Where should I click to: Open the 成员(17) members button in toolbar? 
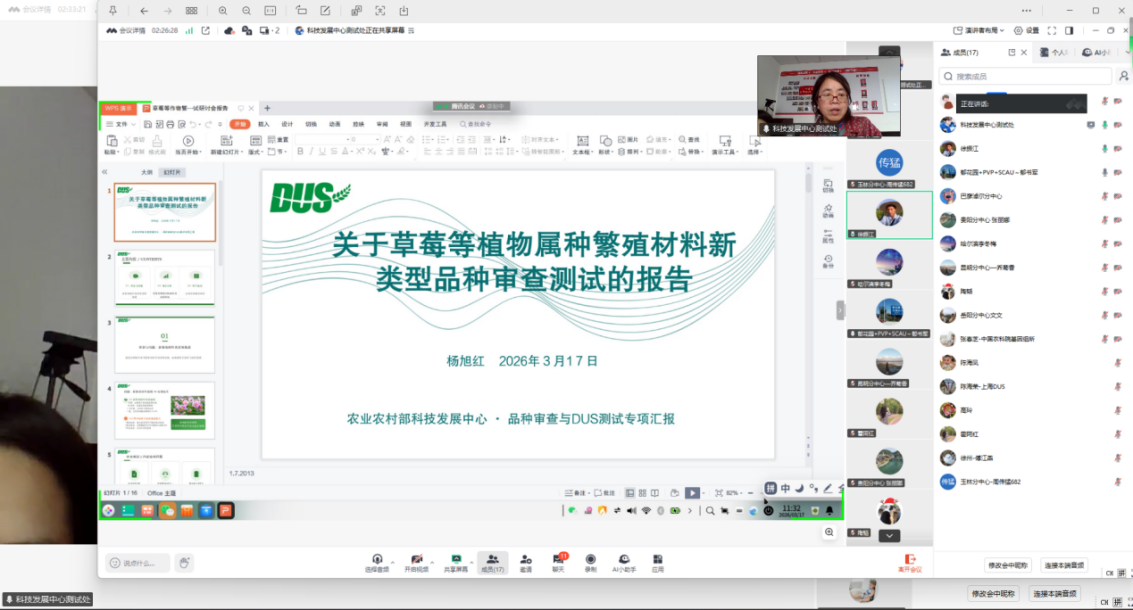(x=492, y=561)
